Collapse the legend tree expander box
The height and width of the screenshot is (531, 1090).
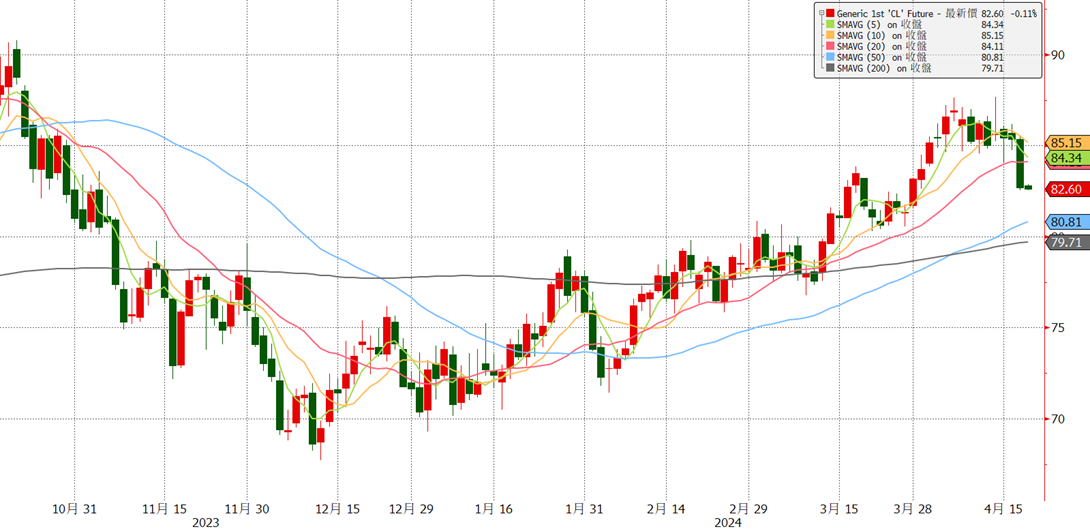822,13
